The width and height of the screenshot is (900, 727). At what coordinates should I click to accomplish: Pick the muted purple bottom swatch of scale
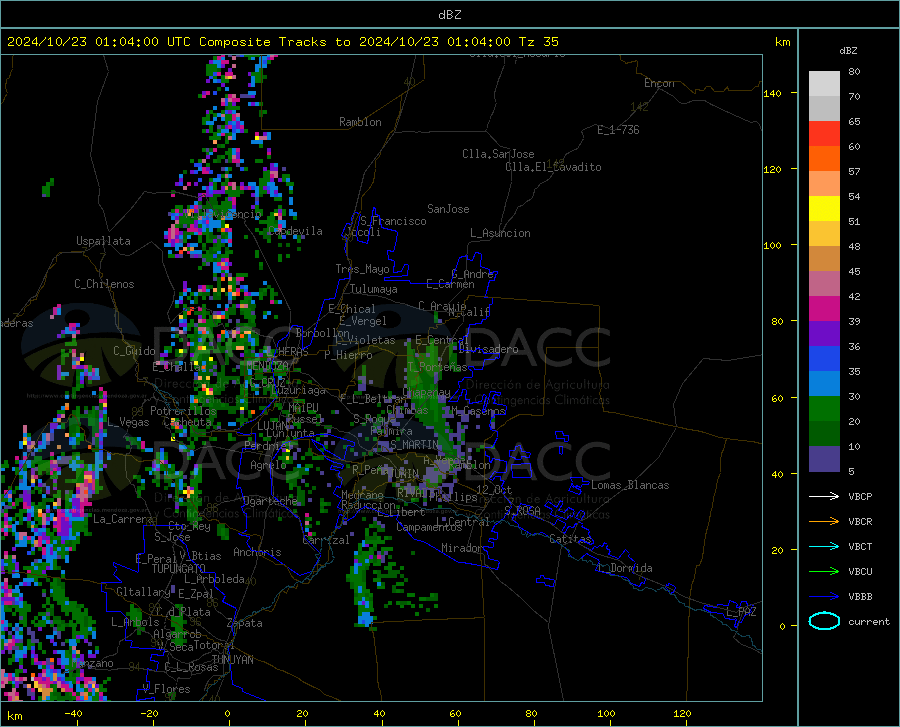(x=824, y=459)
